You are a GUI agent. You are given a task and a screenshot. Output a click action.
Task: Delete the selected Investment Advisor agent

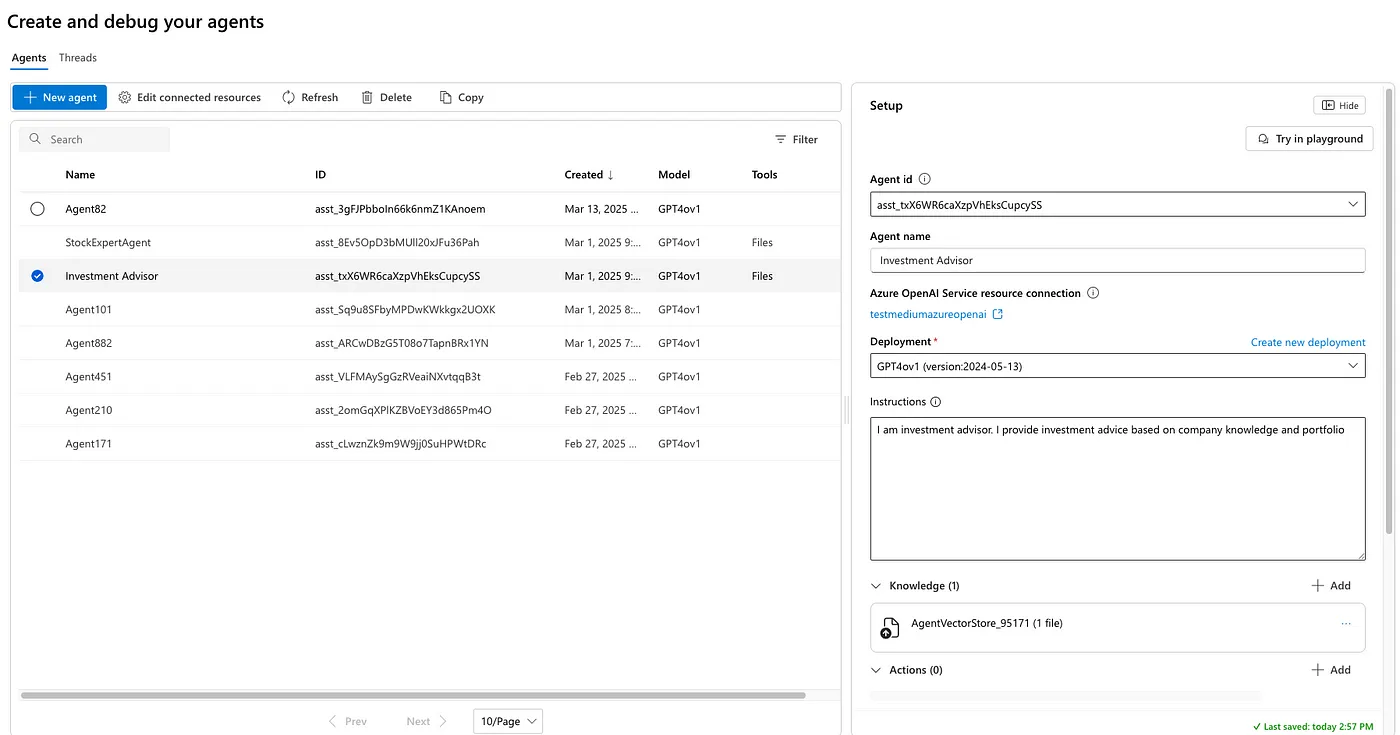387,97
